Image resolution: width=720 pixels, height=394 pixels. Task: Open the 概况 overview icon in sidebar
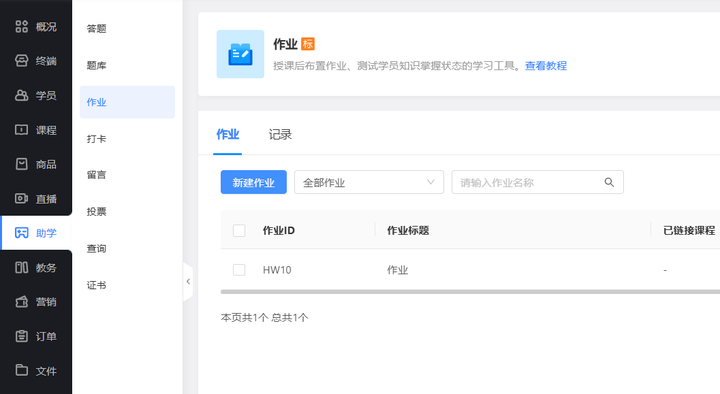[22, 27]
